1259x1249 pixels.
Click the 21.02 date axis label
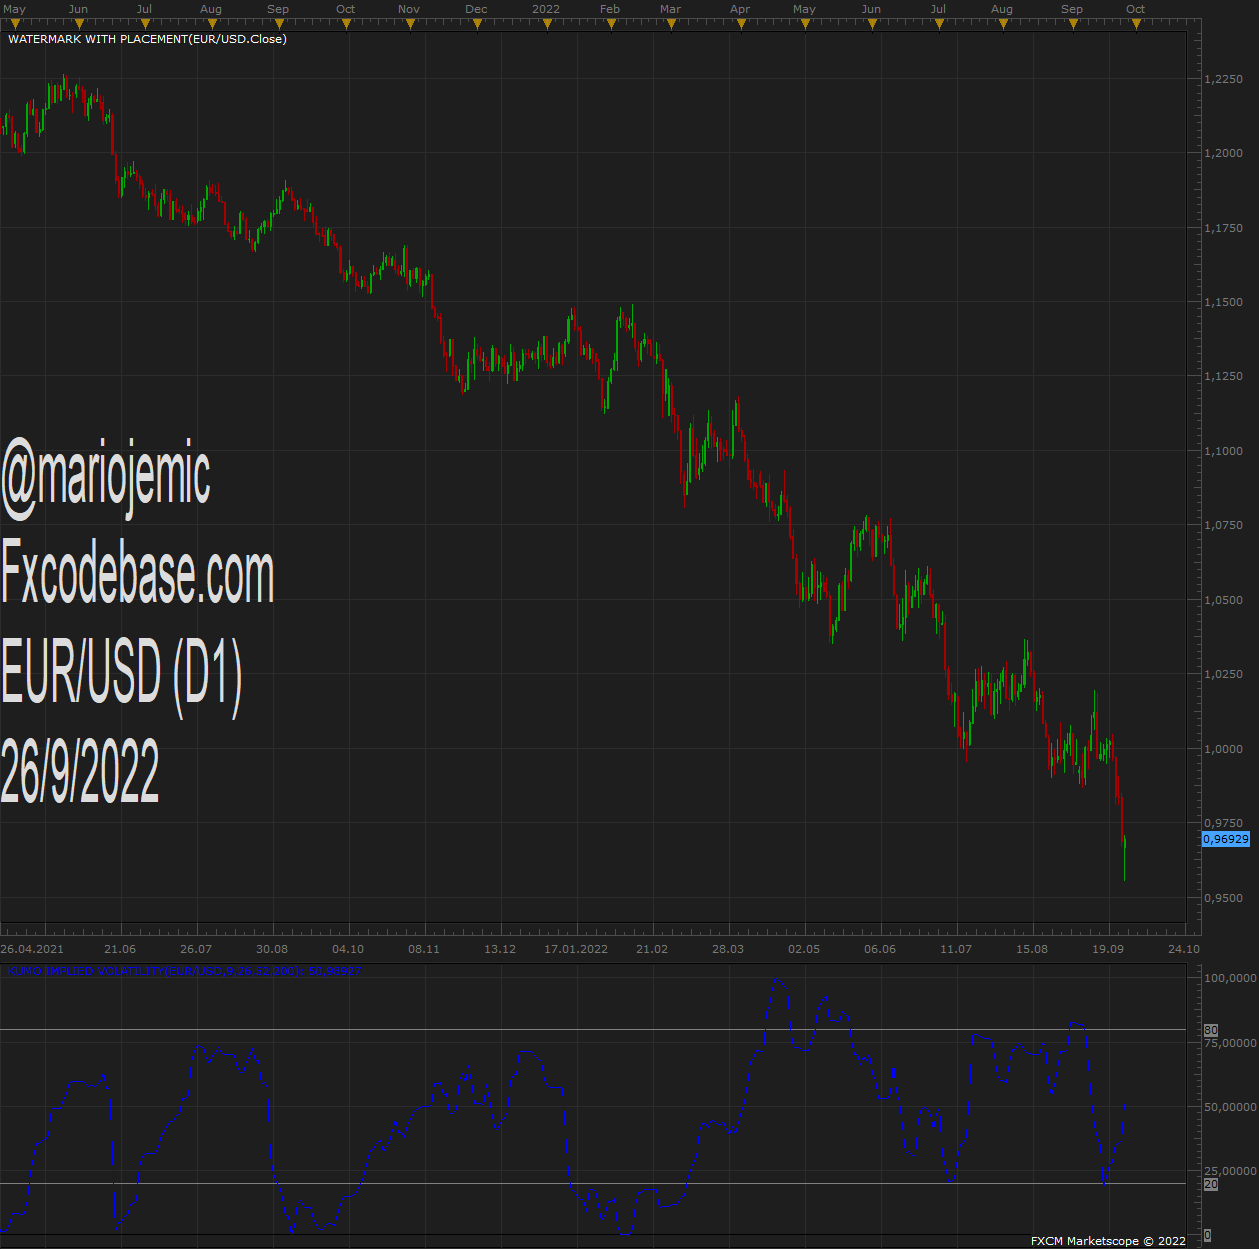(x=652, y=949)
